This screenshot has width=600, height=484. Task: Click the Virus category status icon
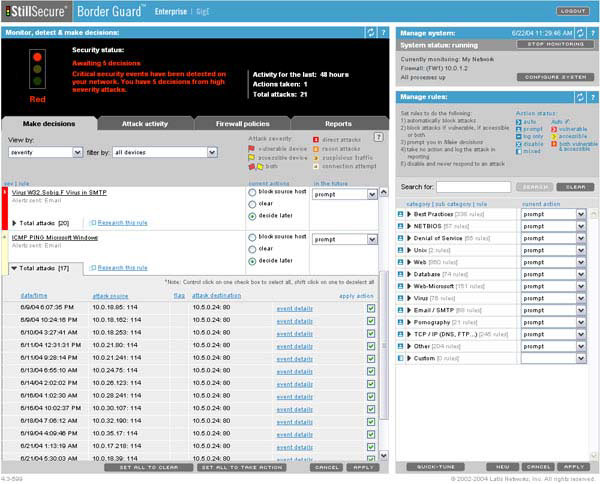(x=400, y=298)
